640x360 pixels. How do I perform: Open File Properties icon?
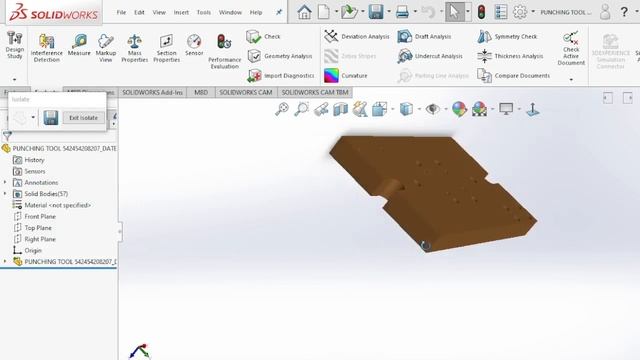coord(500,12)
